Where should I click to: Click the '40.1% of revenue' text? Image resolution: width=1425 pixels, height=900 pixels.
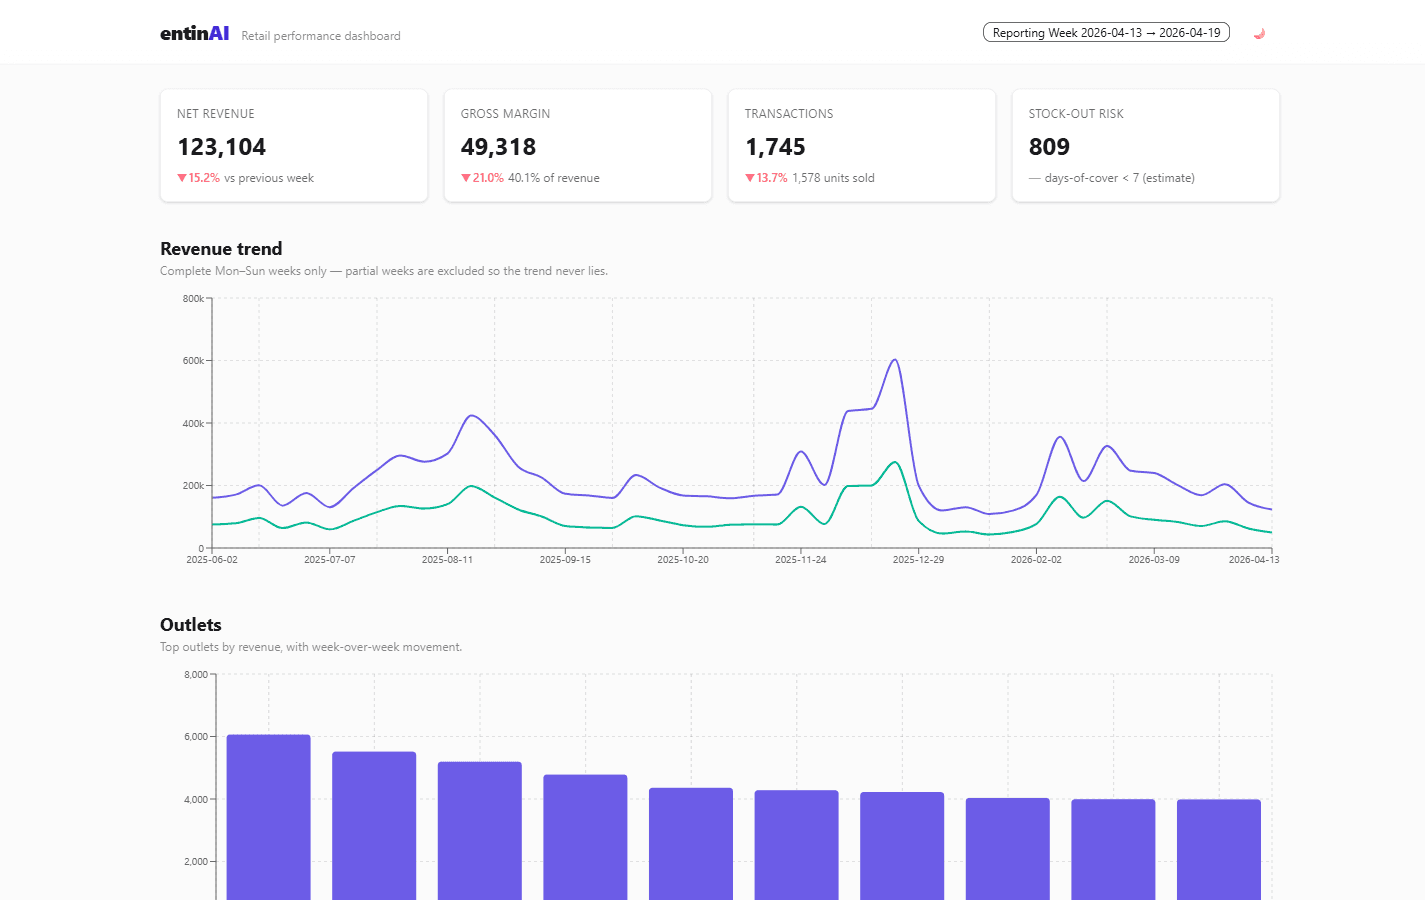554,178
